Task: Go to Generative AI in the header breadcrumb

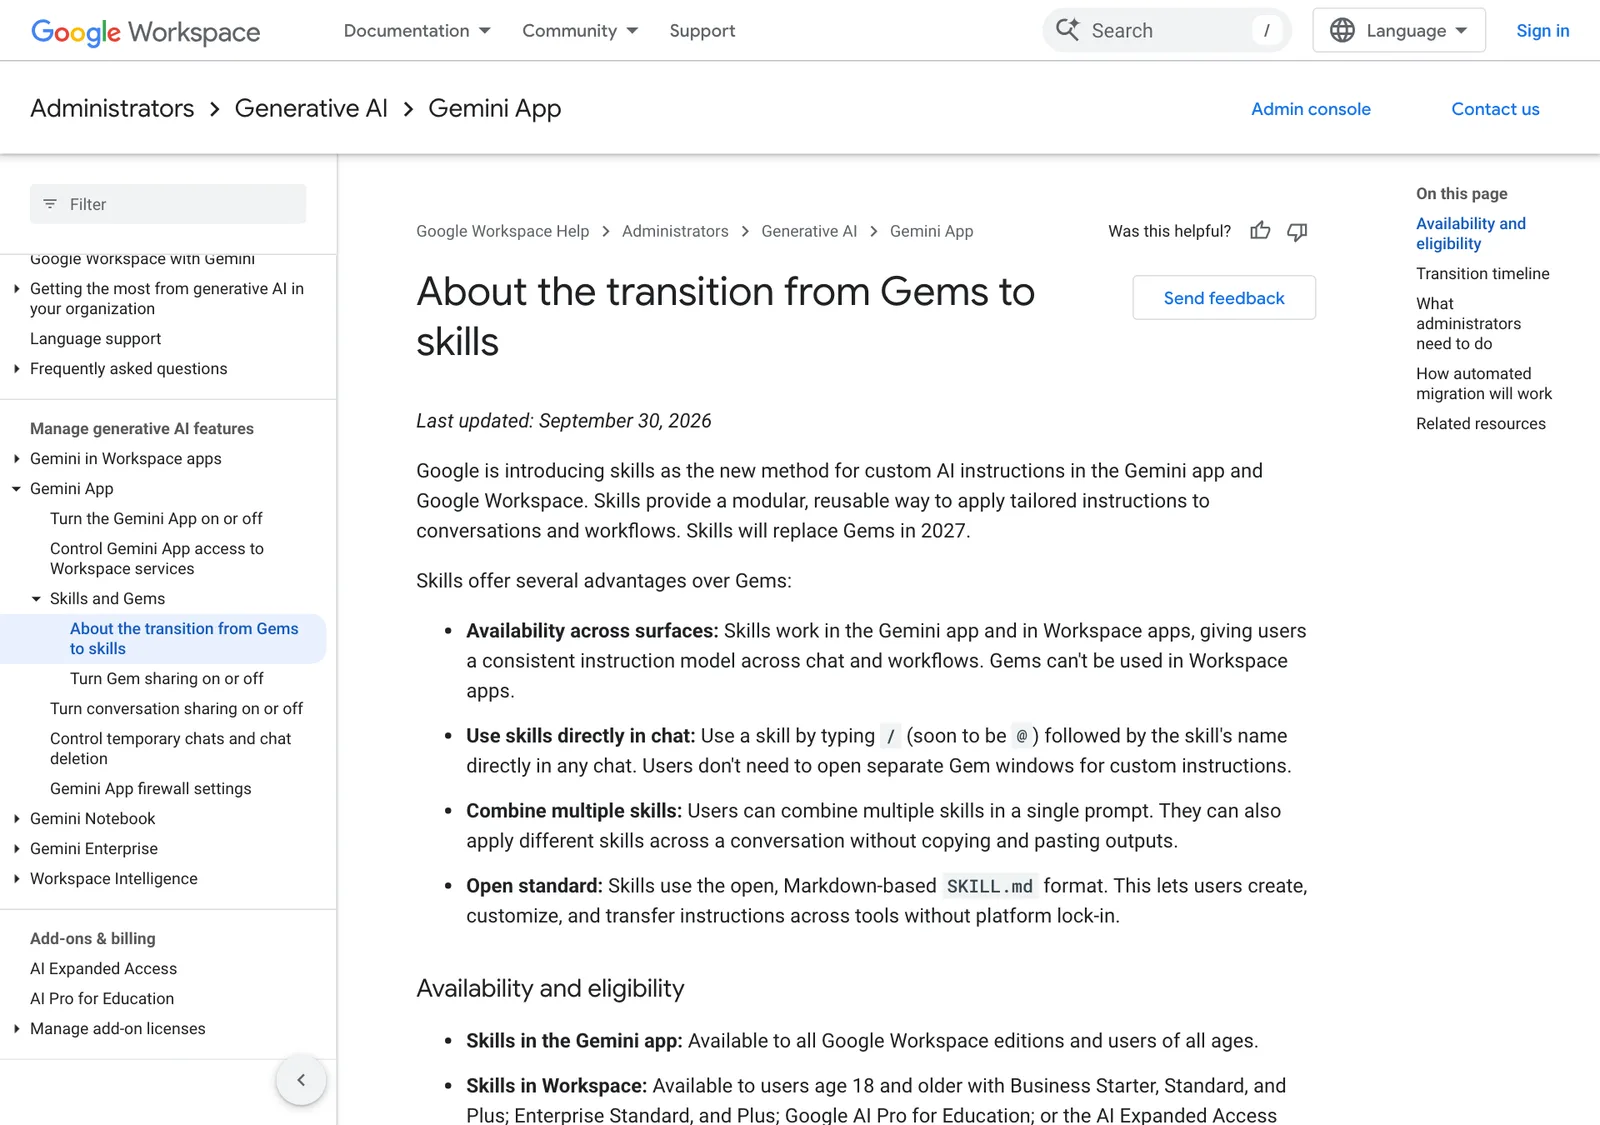Action: pos(311,108)
